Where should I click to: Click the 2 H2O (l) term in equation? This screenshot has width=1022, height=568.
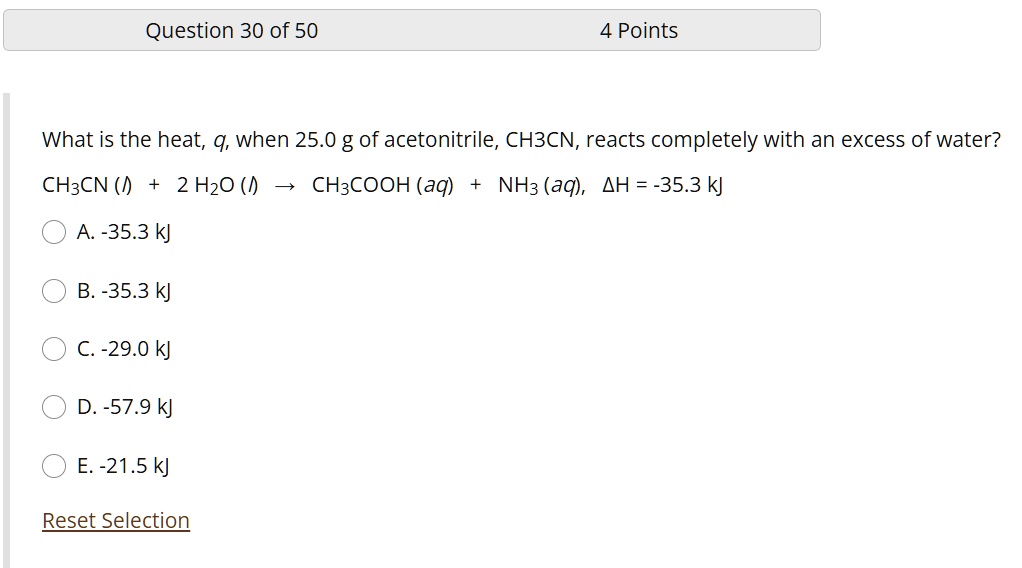pos(218,185)
